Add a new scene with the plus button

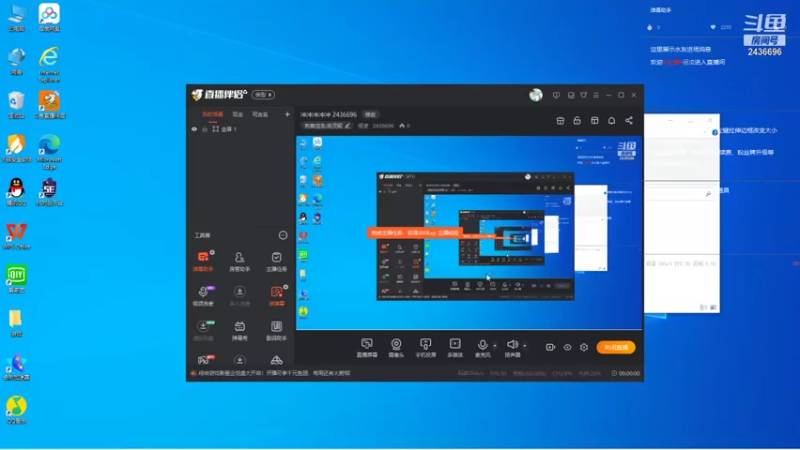(287, 114)
